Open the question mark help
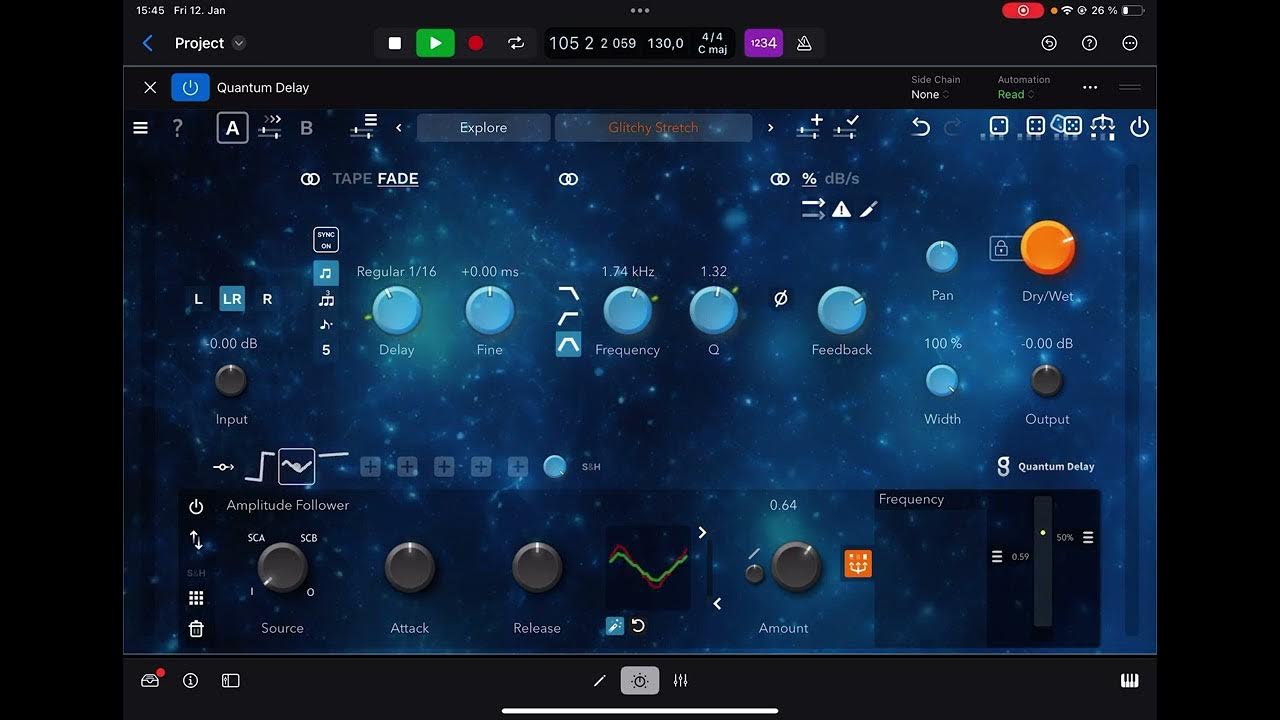 coord(178,128)
